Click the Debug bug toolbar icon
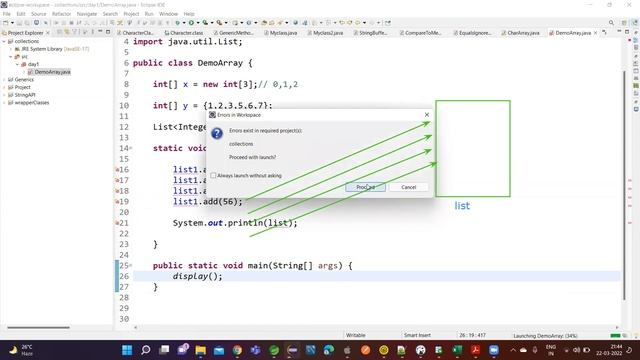The image size is (640, 360). click(177, 23)
